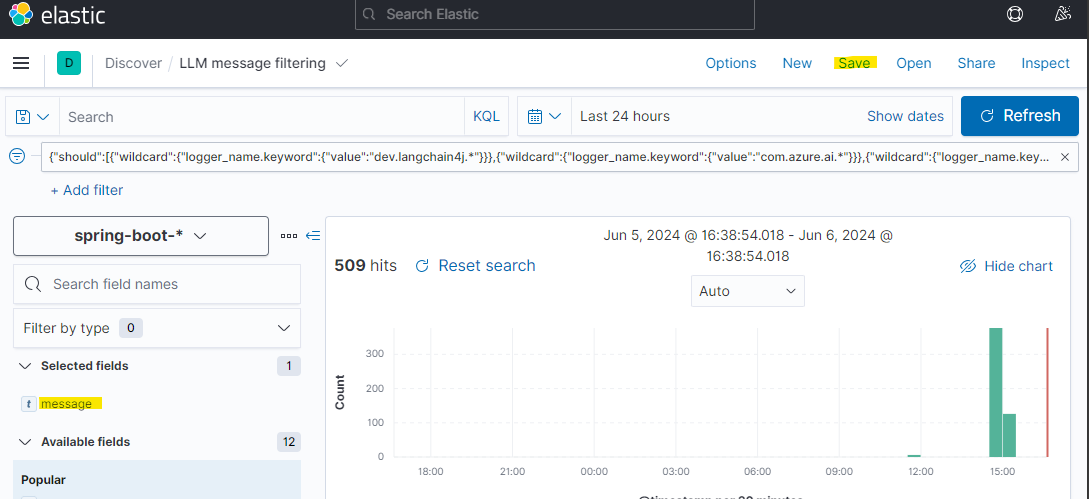
Task: Open the help menu lifebuoy icon
Action: [1015, 14]
